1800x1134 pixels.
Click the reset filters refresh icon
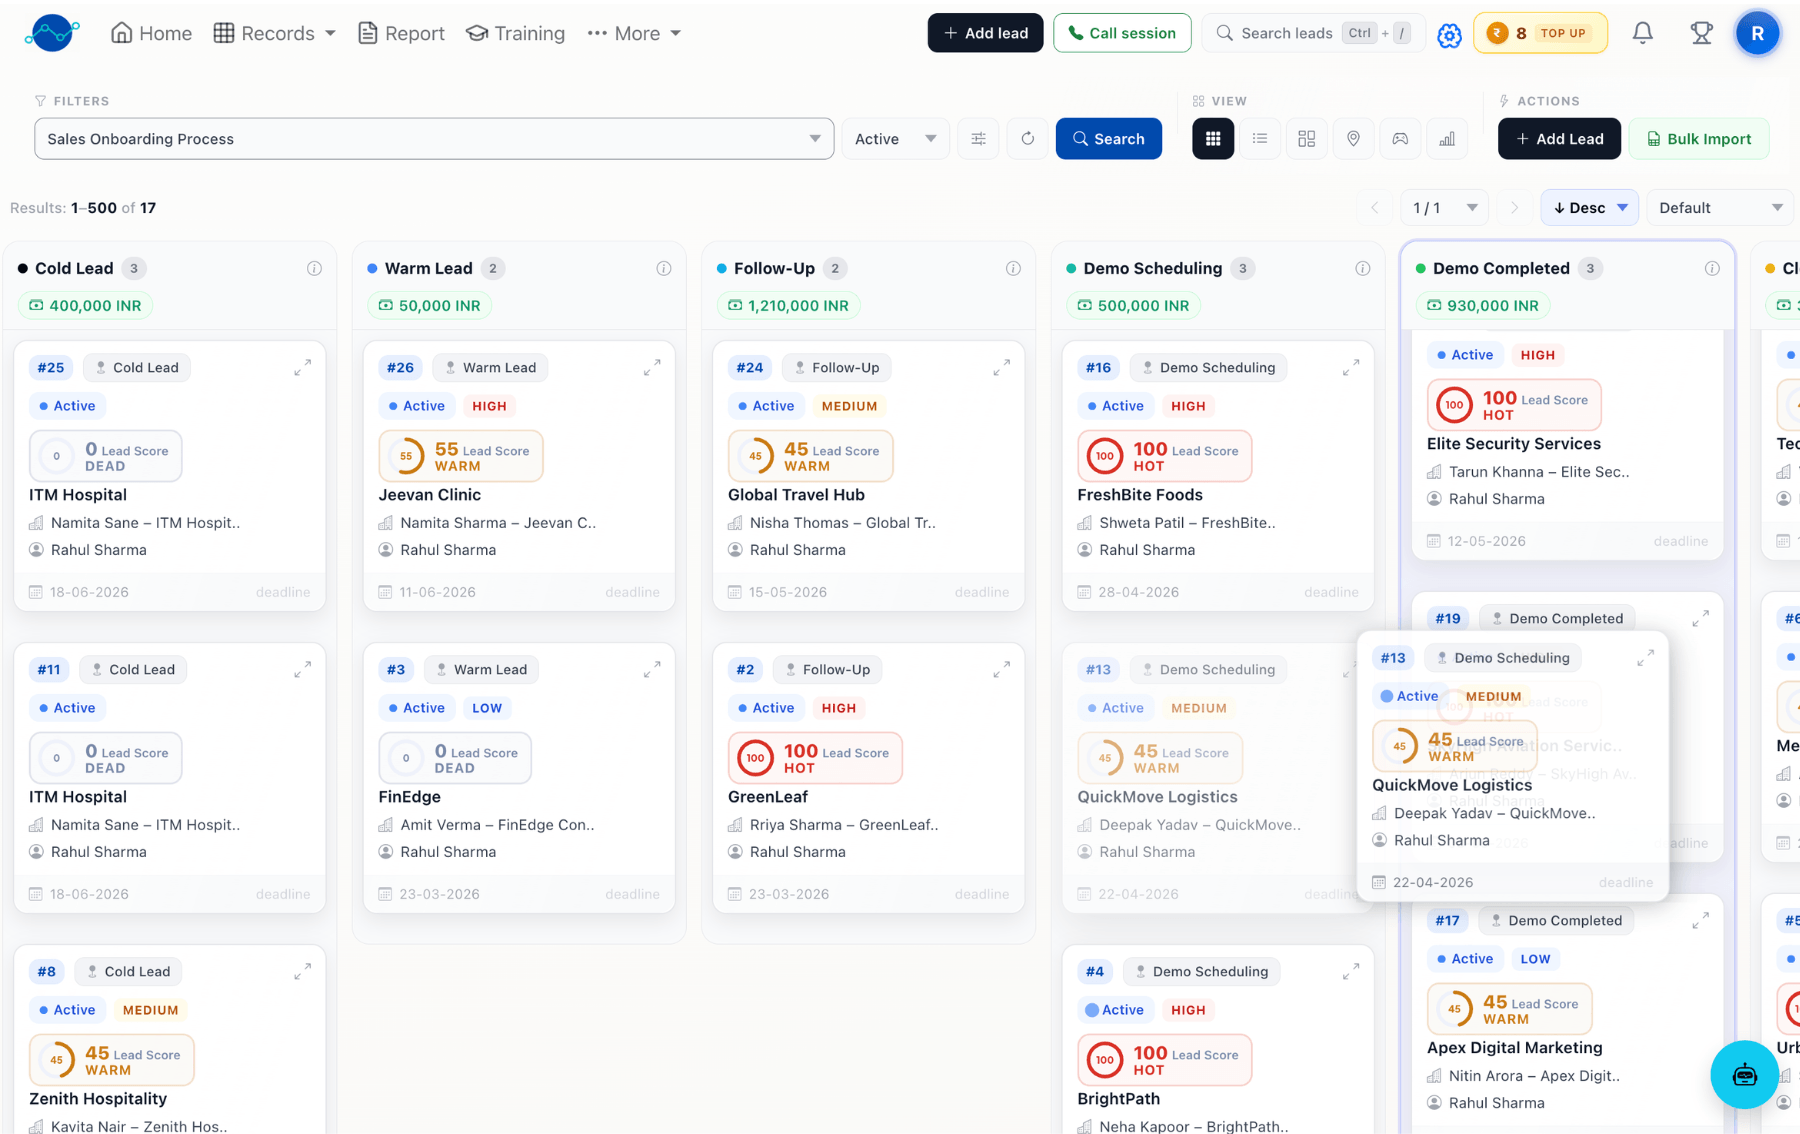pos(1027,139)
